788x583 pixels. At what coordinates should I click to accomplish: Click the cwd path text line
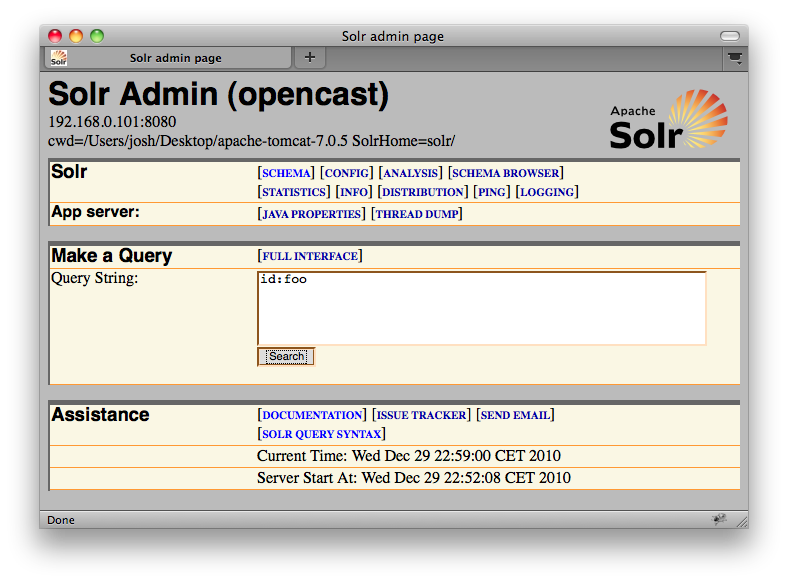click(x=251, y=141)
